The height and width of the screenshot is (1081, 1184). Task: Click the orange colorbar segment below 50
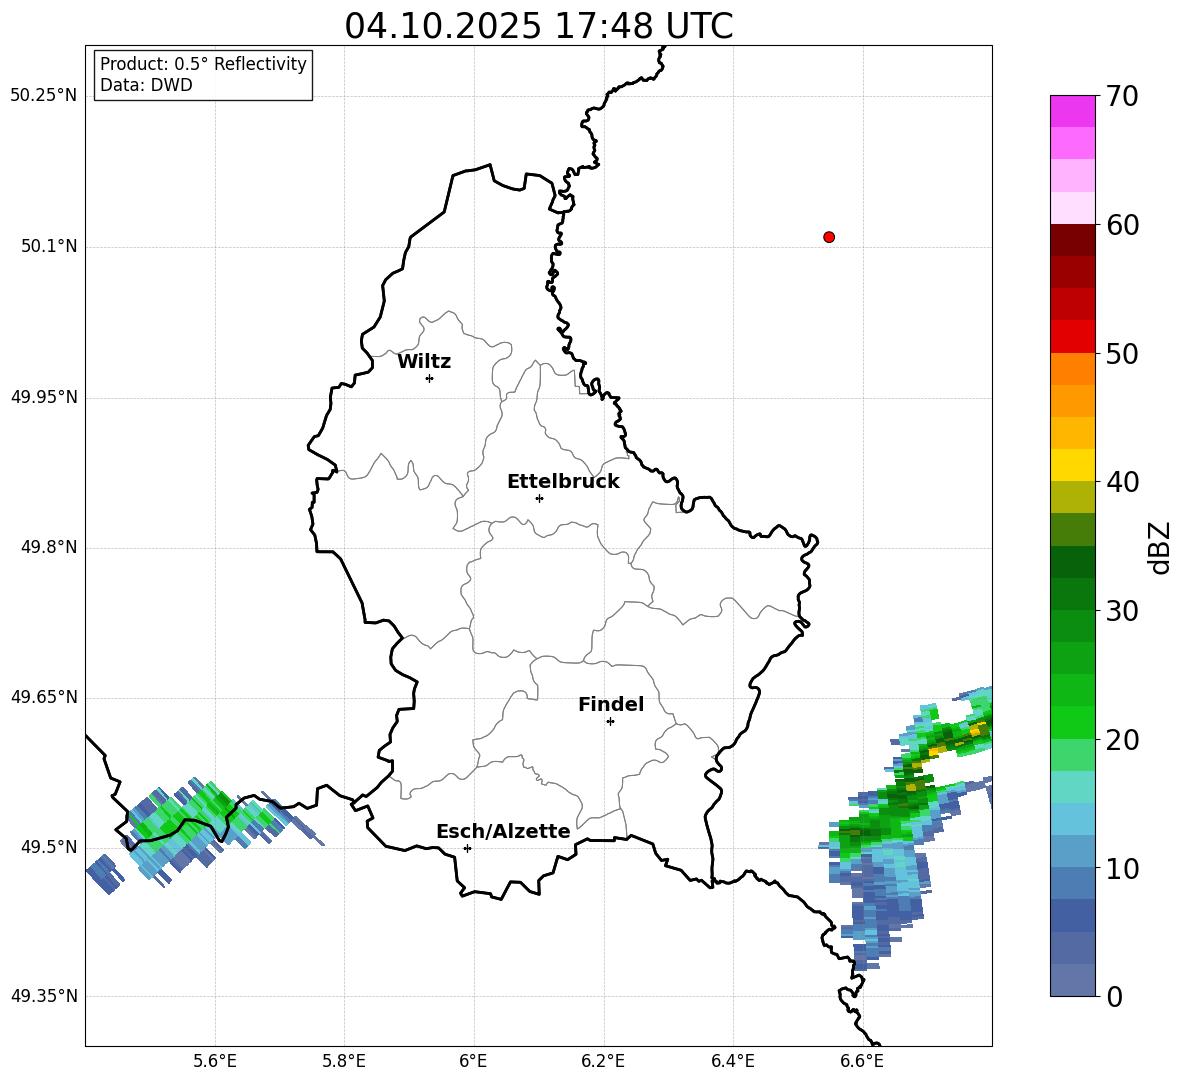click(x=1072, y=368)
